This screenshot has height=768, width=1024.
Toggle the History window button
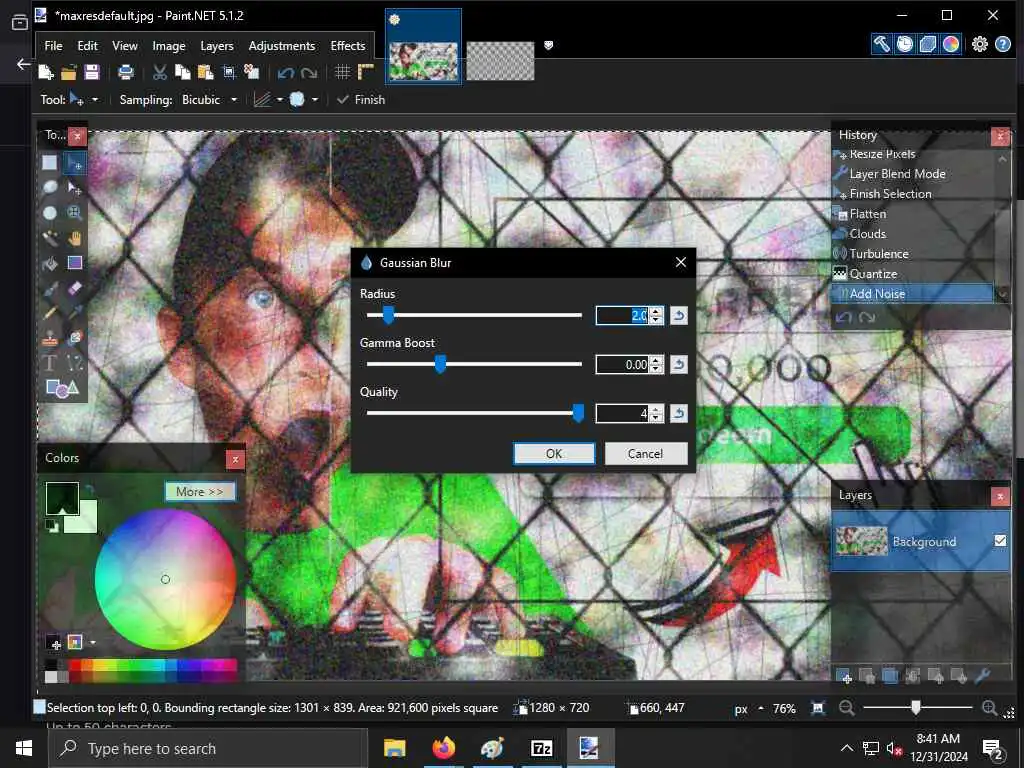point(904,44)
